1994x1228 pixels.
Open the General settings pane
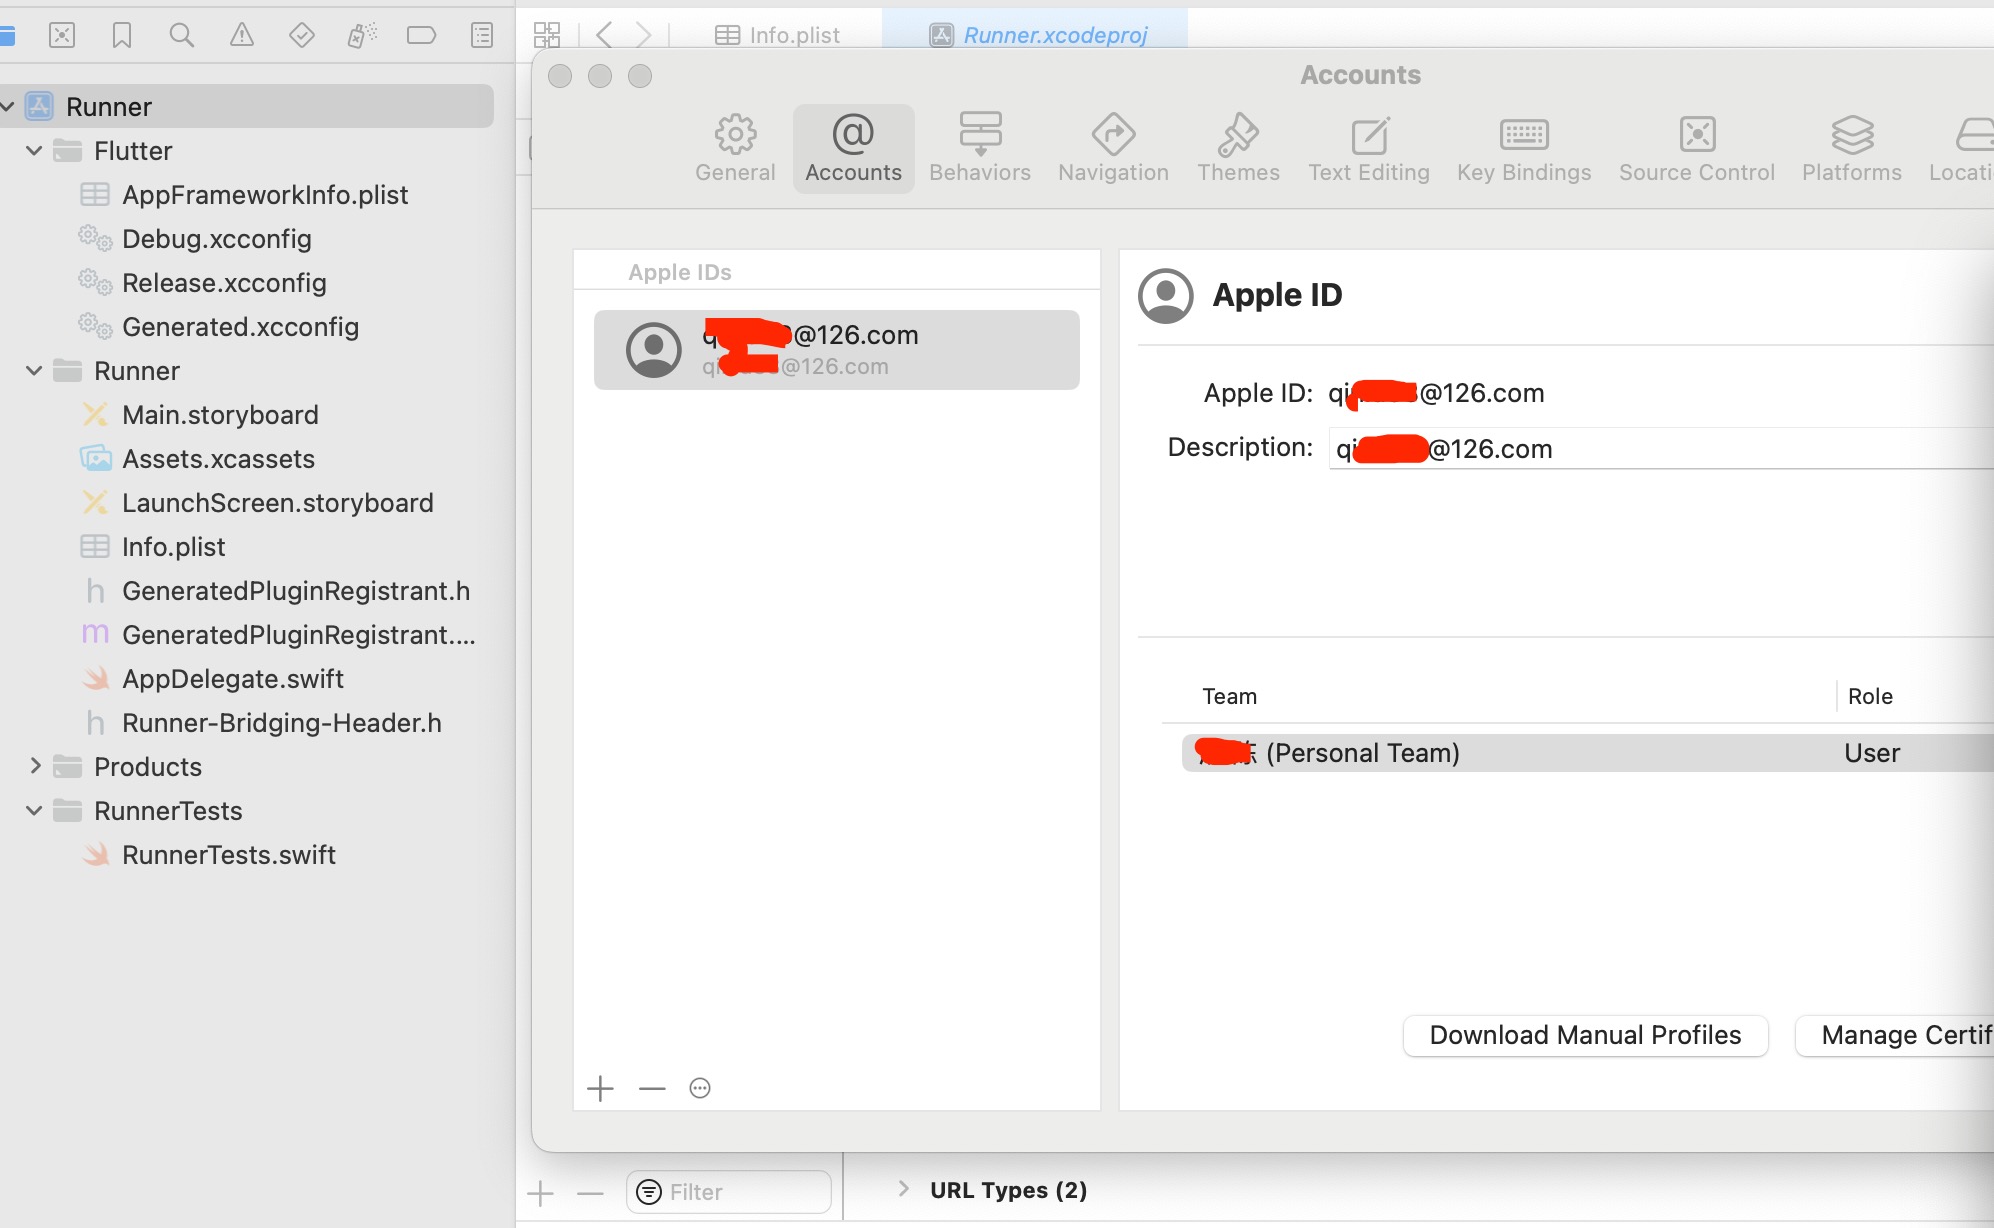[735, 148]
